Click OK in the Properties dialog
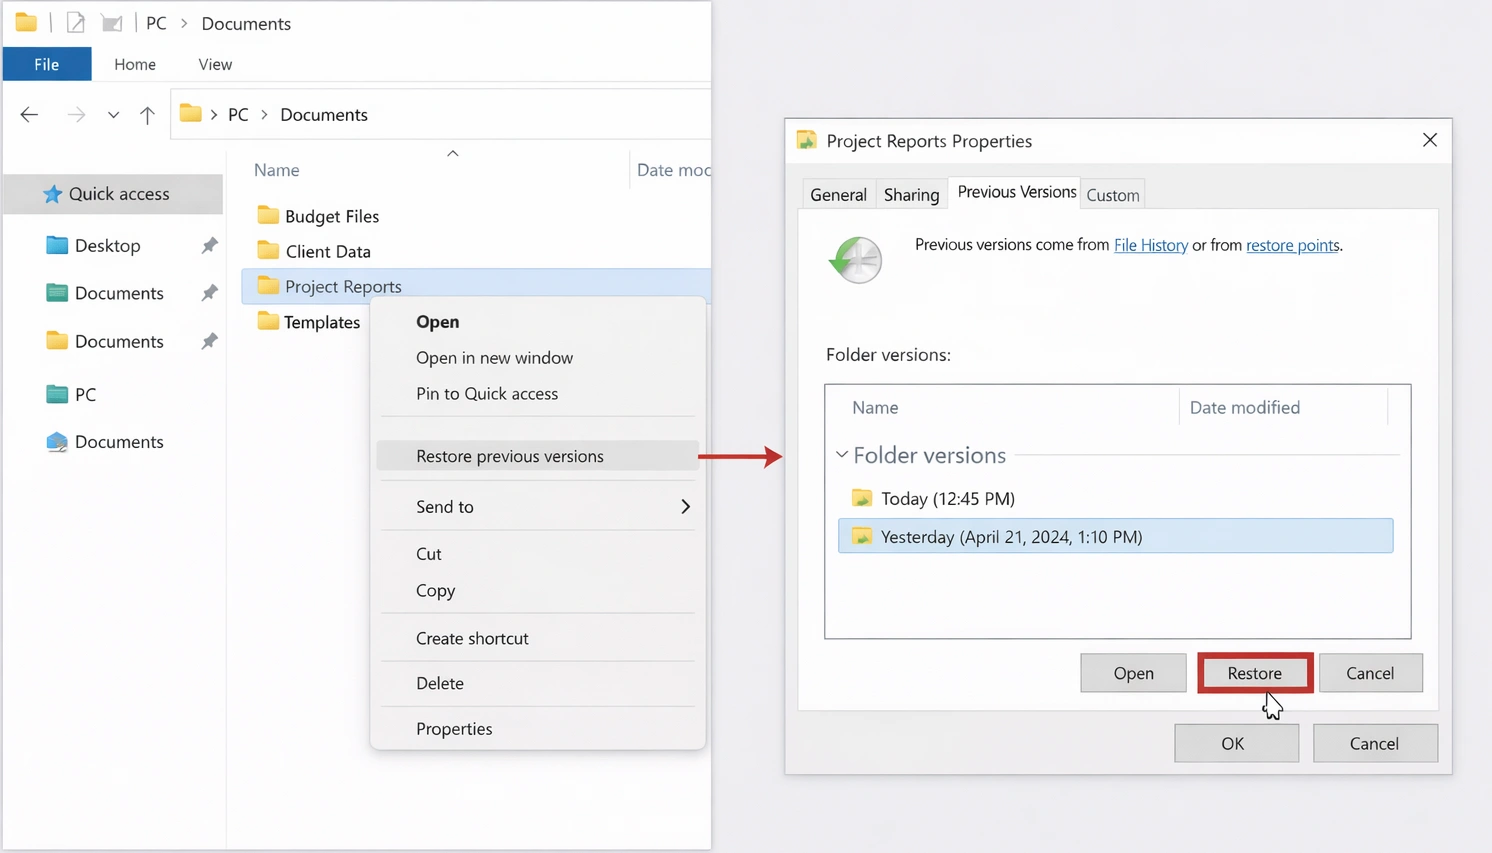 1236,743
